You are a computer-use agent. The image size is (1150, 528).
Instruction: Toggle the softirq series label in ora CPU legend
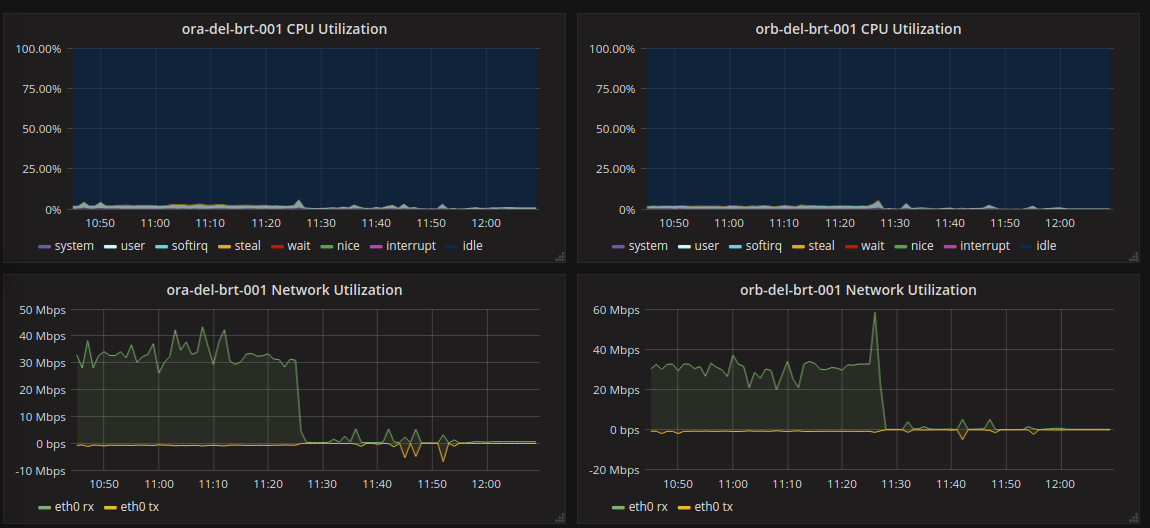[x=189, y=246]
